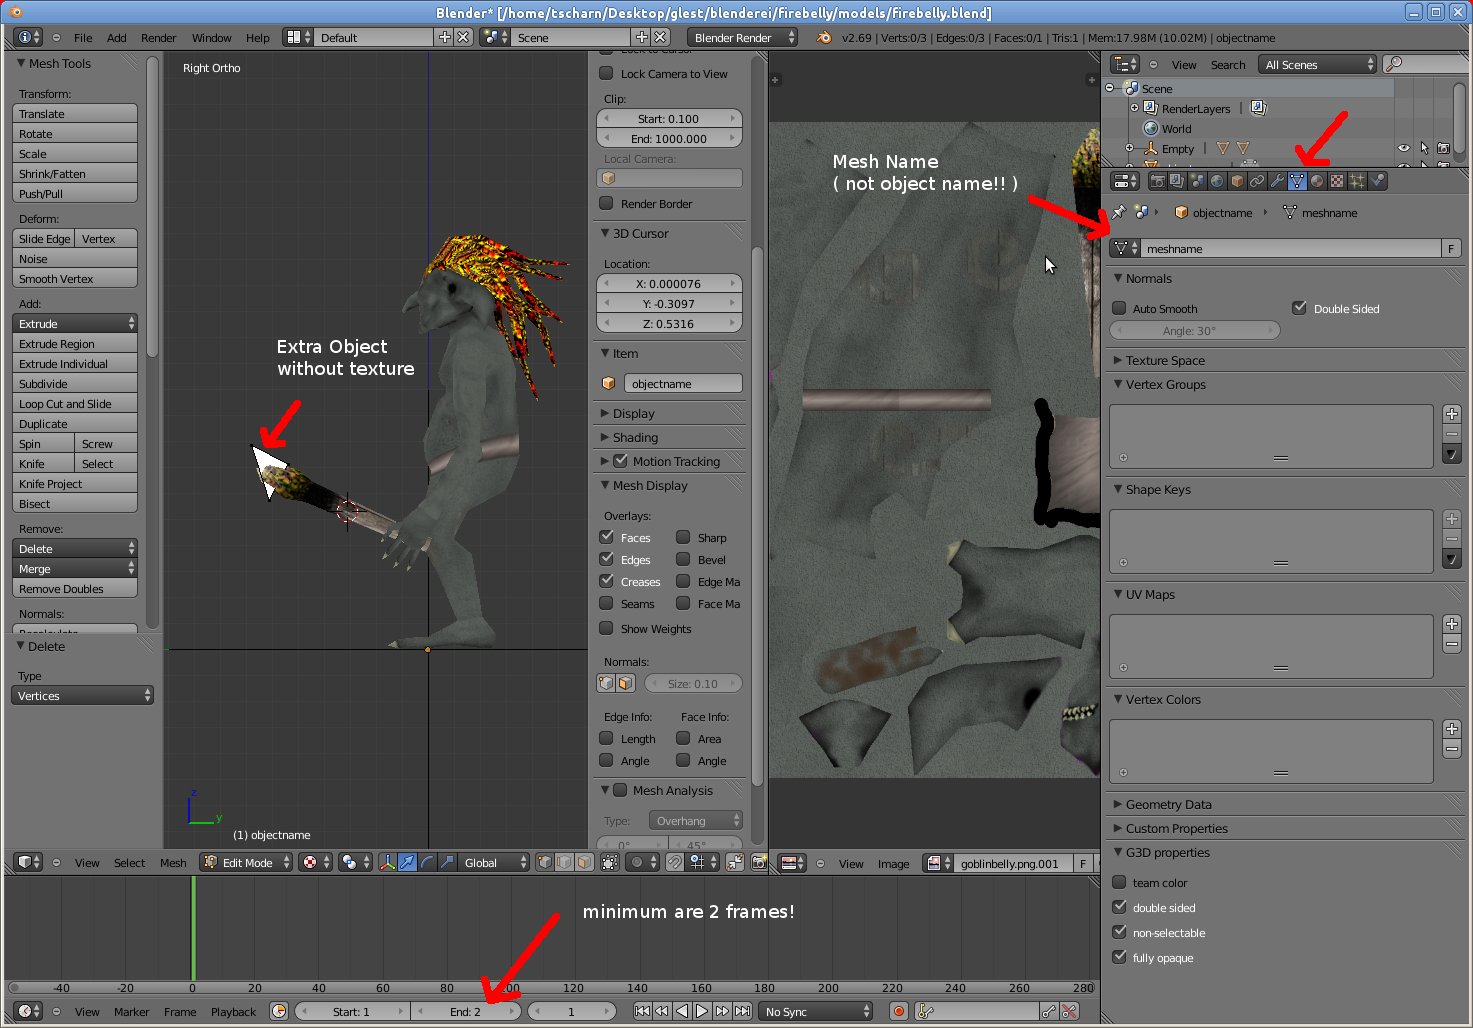
Task: Open the Constraints properties chain icon
Action: click(x=1257, y=181)
